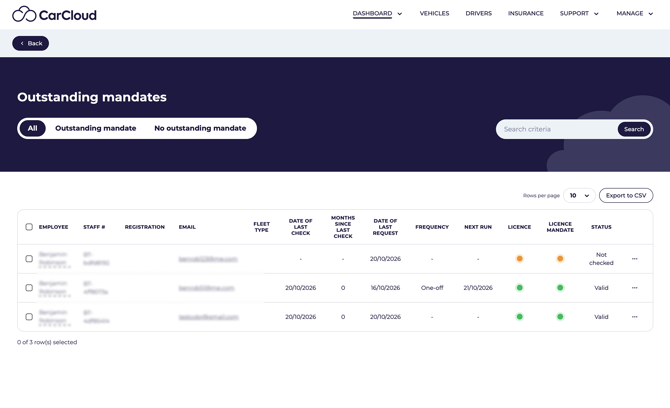This screenshot has width=670, height=408.
Task: Select the No outstanding mandate filter tab
Action: click(x=200, y=128)
